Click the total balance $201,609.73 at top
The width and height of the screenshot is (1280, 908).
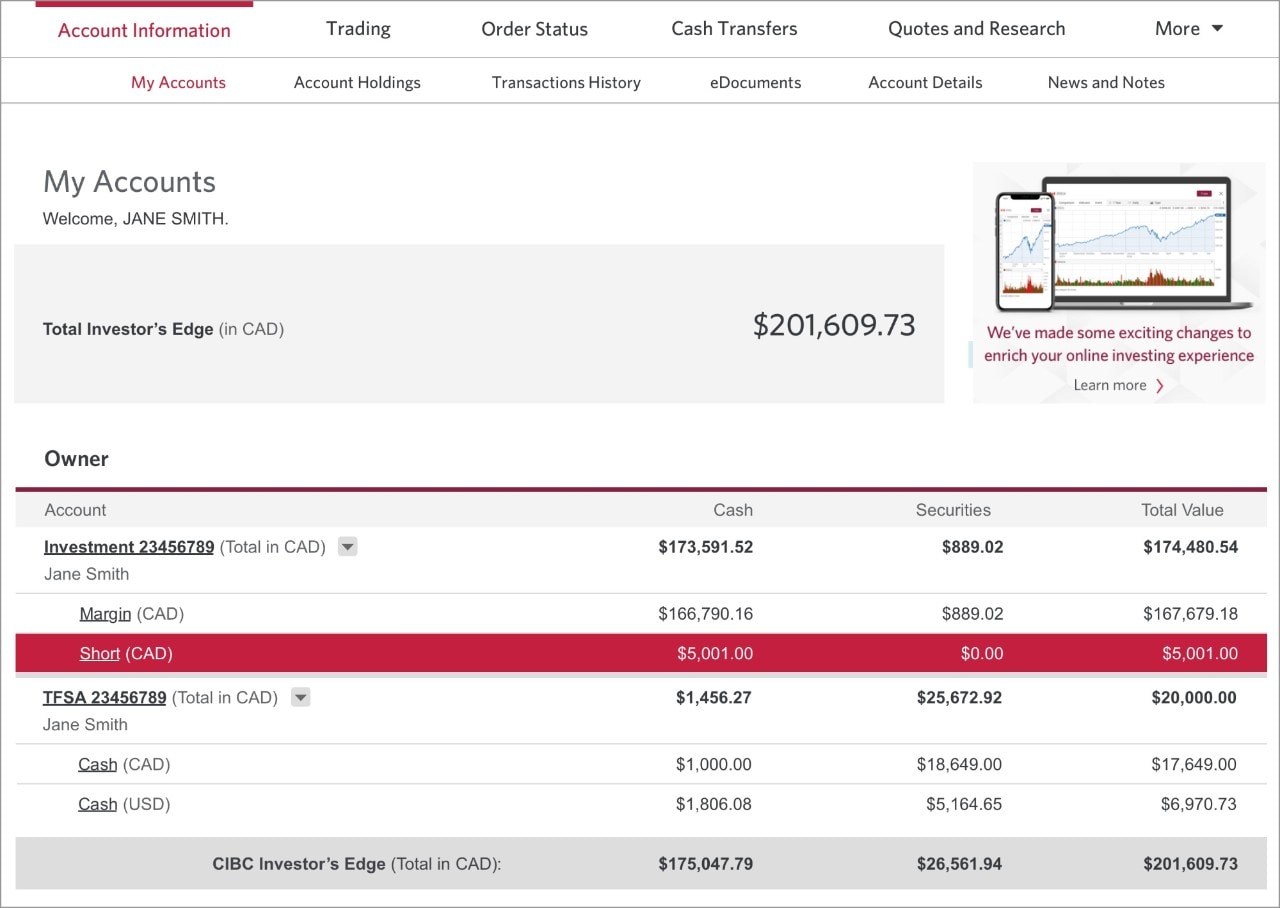[834, 325]
